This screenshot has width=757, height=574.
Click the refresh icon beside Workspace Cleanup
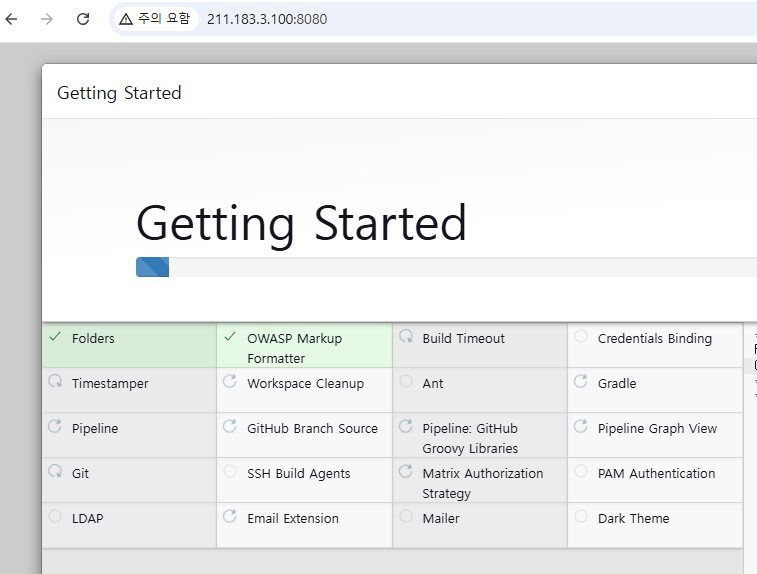coord(230,381)
